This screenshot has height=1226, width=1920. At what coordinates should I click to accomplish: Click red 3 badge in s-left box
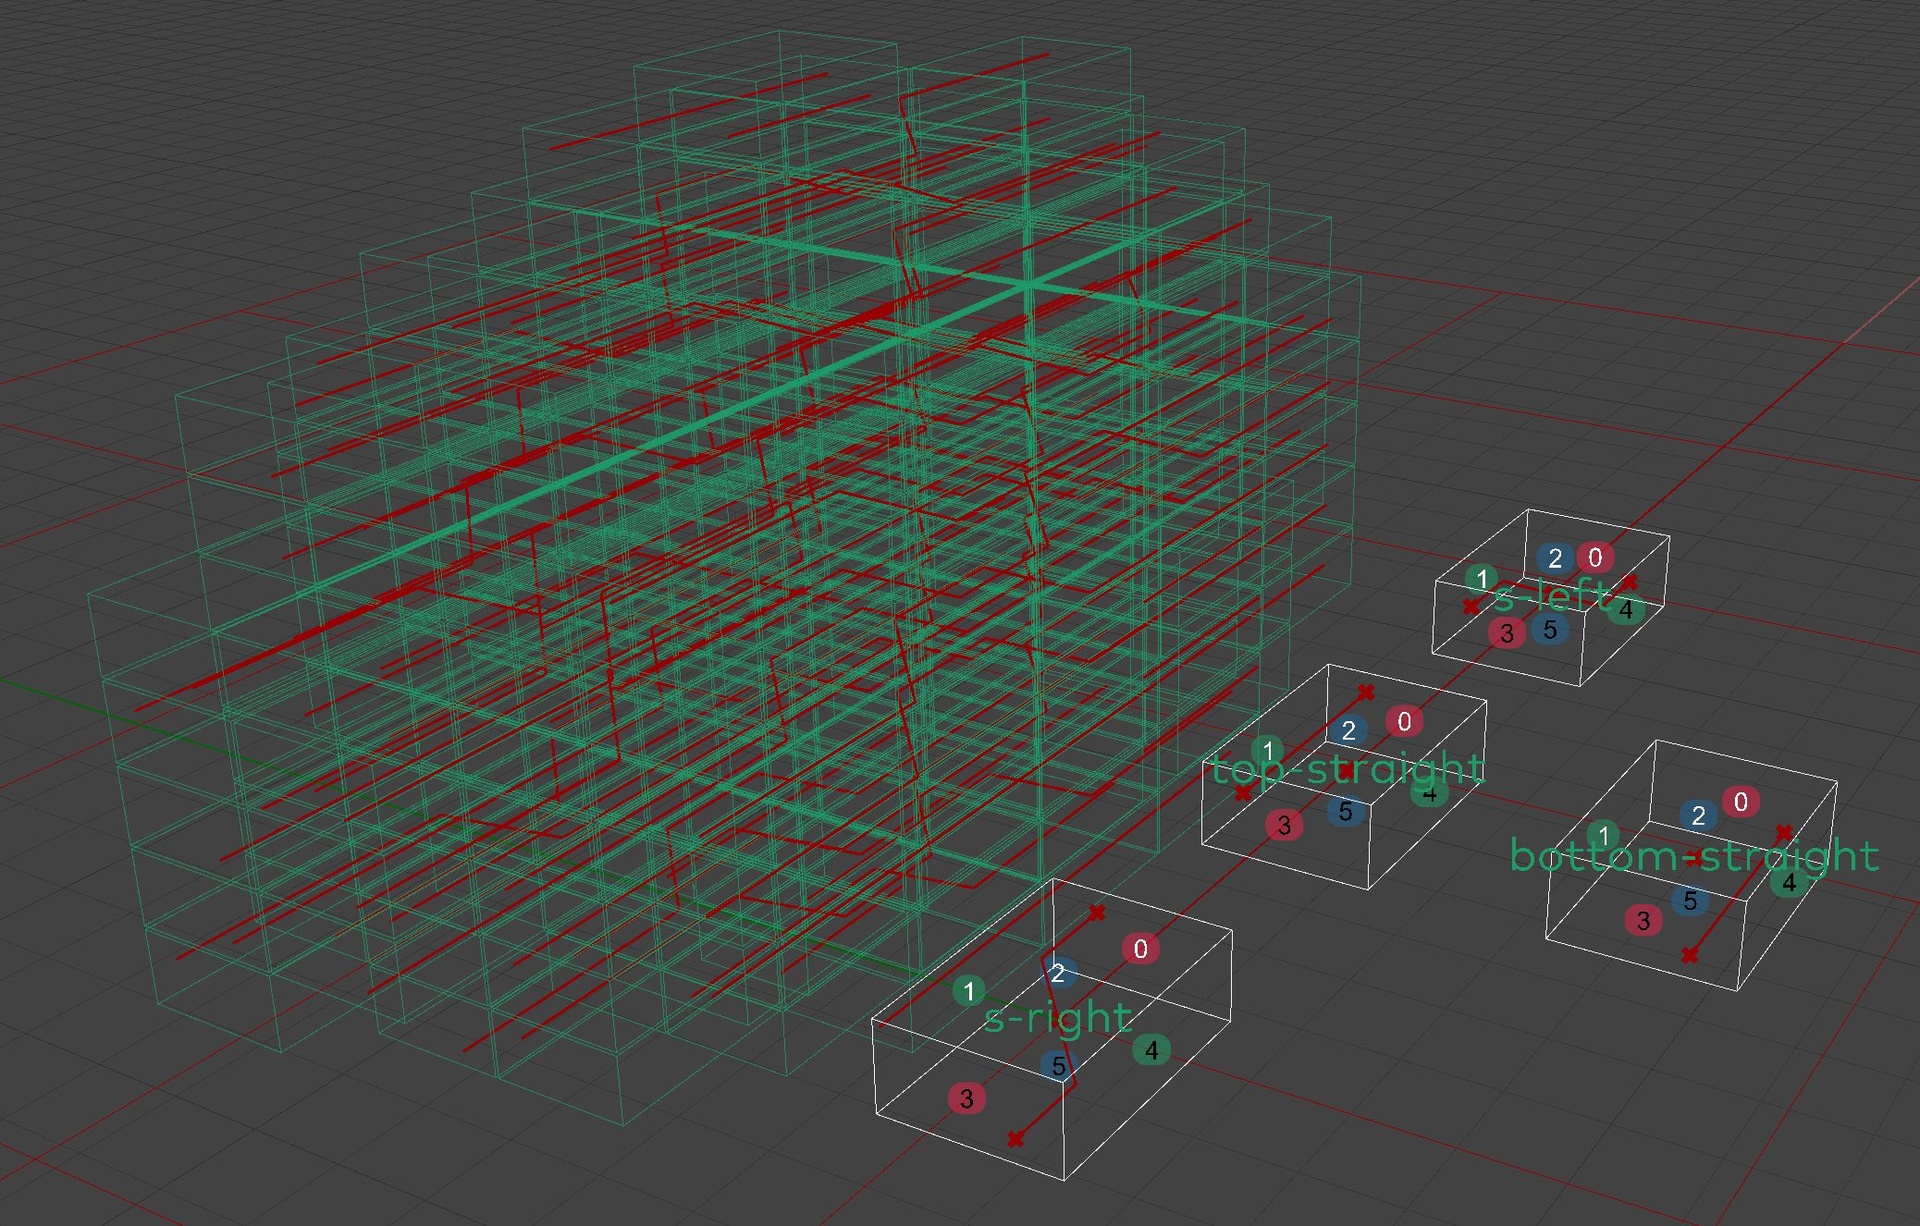1506,632
